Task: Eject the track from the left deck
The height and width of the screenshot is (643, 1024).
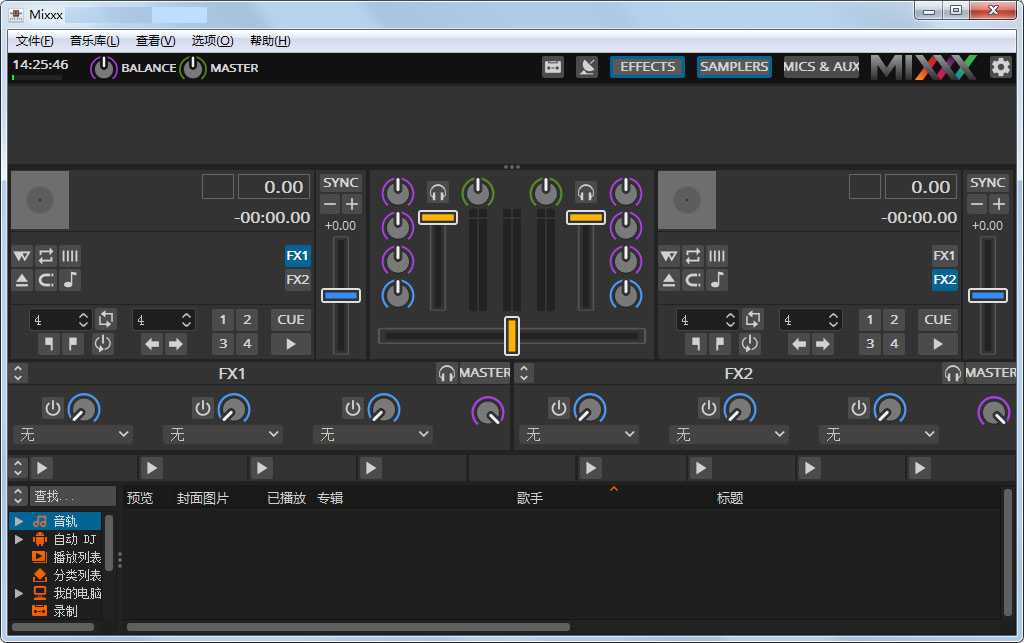Action: pos(22,281)
